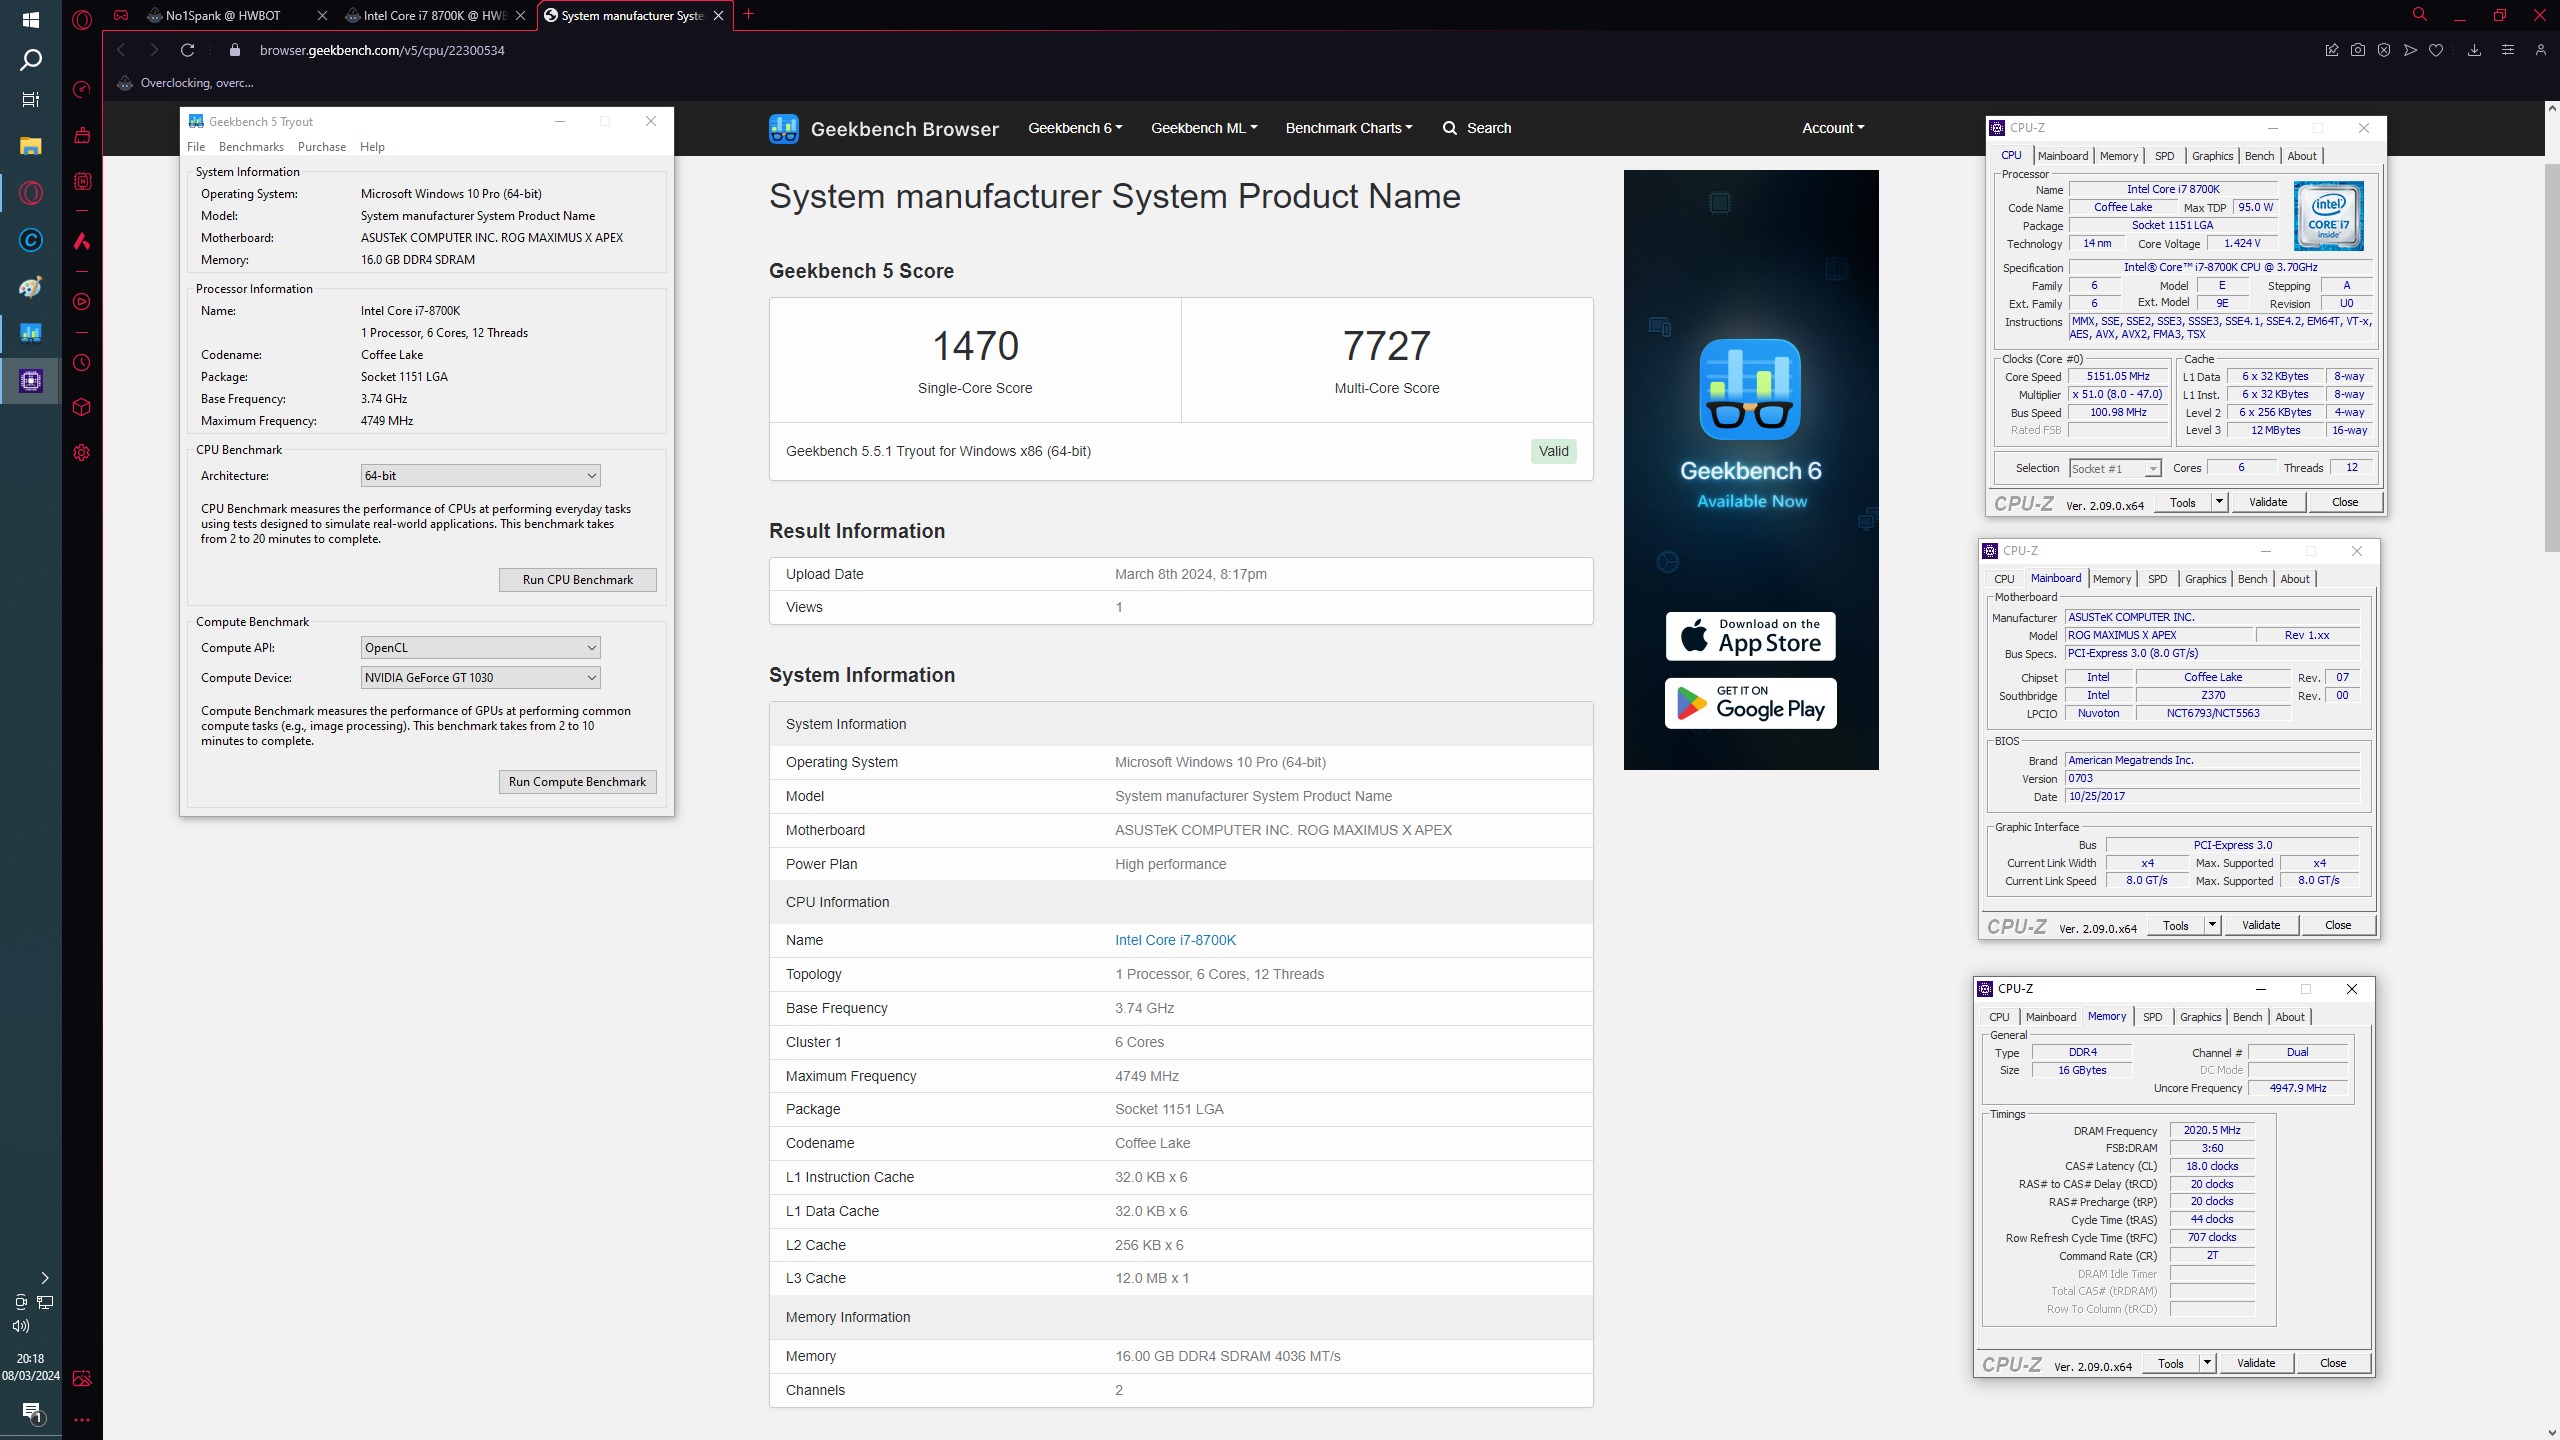Screen dimensions: 2560x1440
Task: Click the page vertical scrollbar thumb
Action: click(x=2551, y=356)
